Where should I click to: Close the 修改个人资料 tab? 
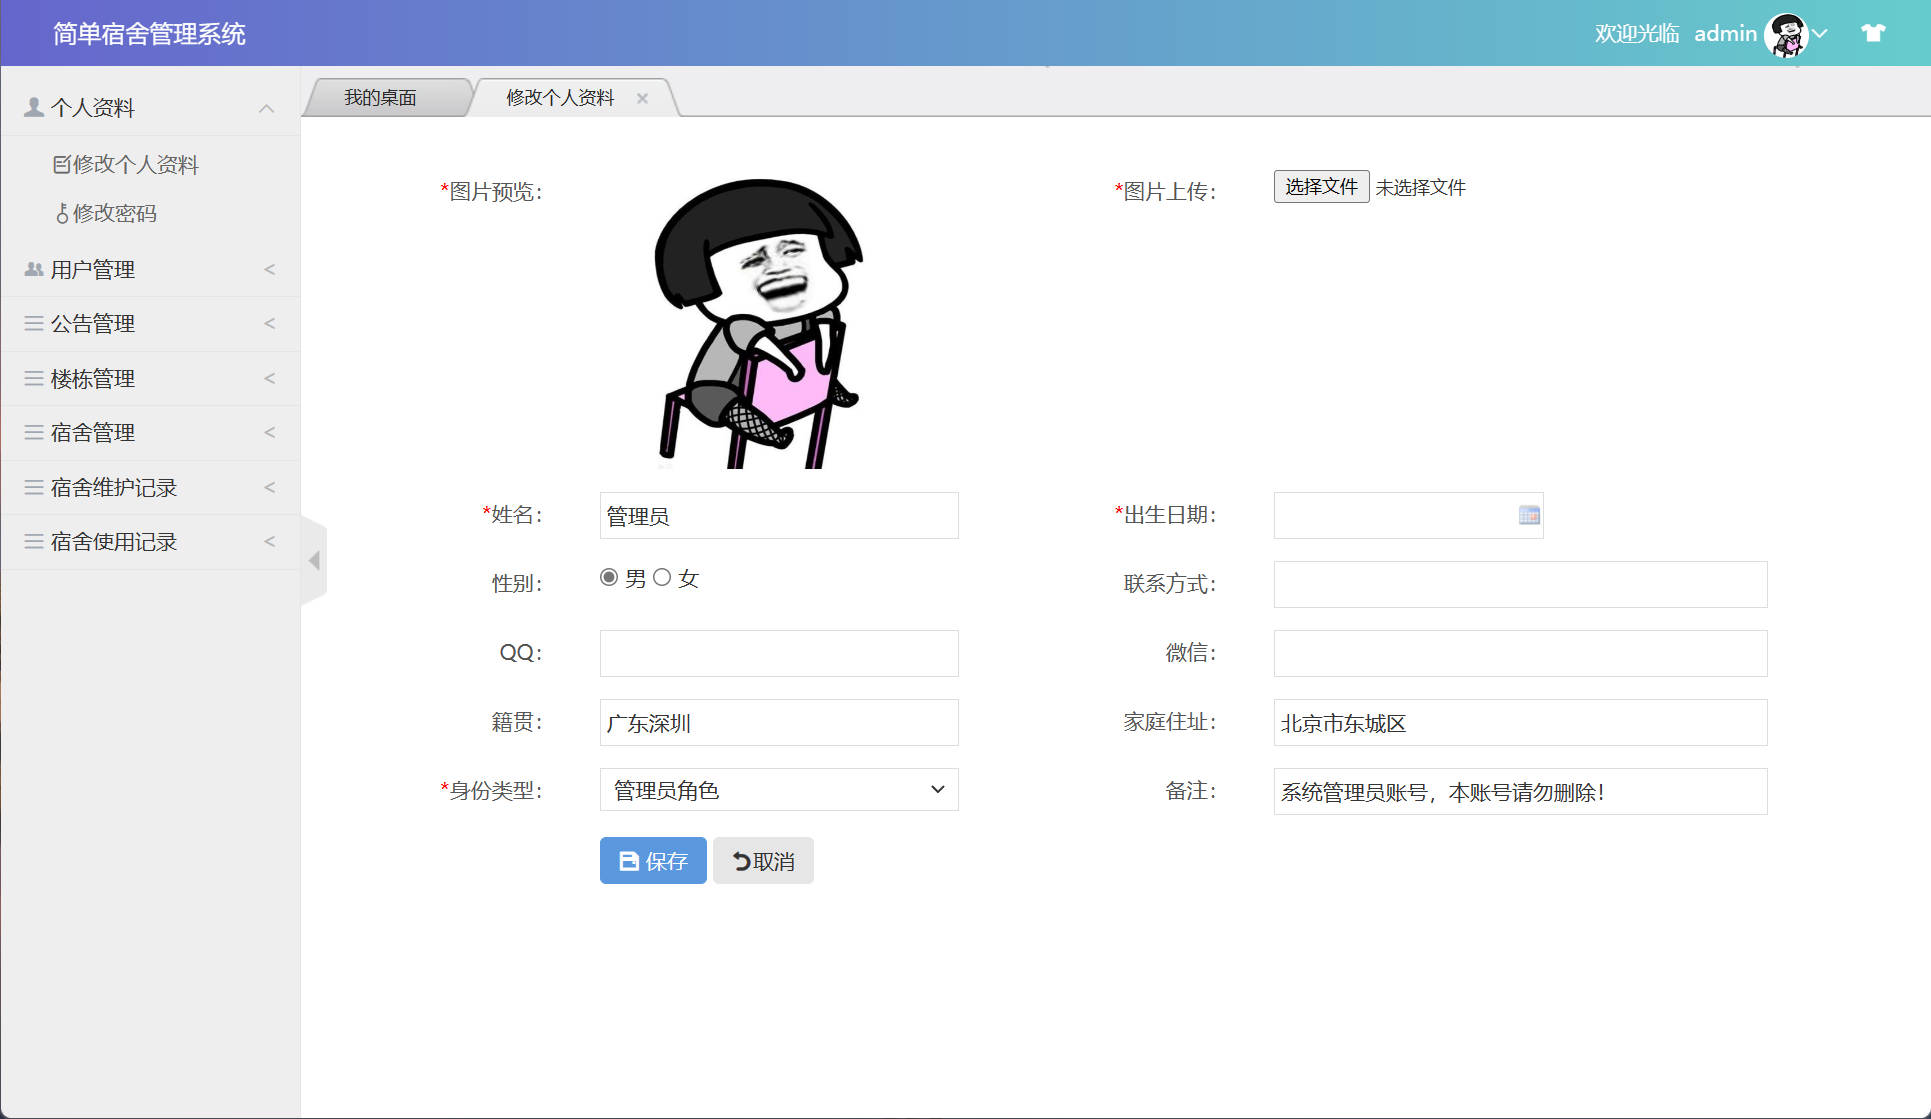[643, 97]
